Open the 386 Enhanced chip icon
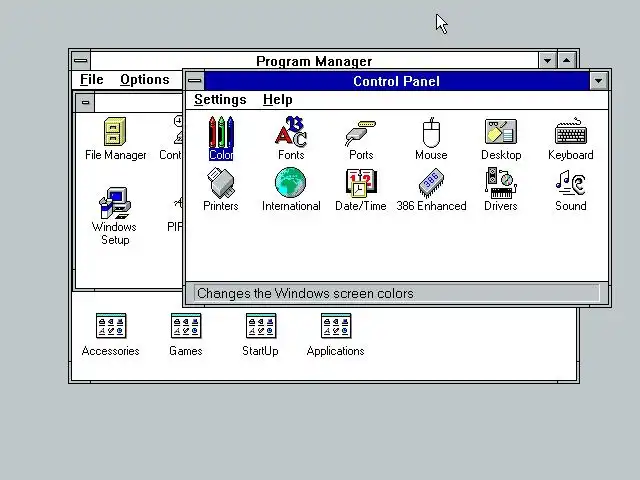640x480 pixels. pos(431,189)
